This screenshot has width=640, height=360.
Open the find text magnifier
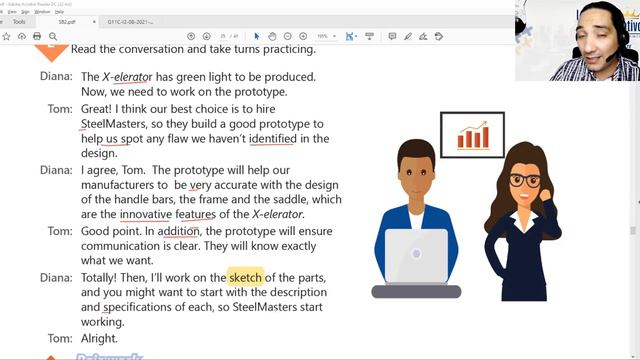pos(53,36)
